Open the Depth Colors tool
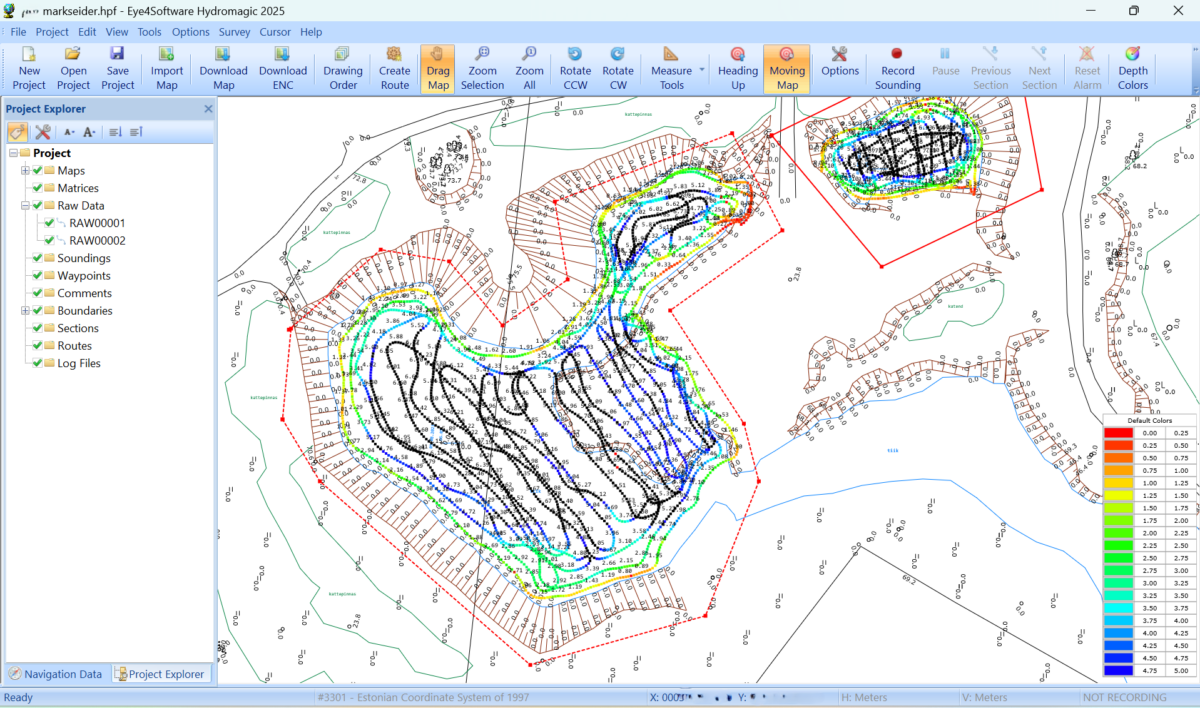 [1132, 69]
